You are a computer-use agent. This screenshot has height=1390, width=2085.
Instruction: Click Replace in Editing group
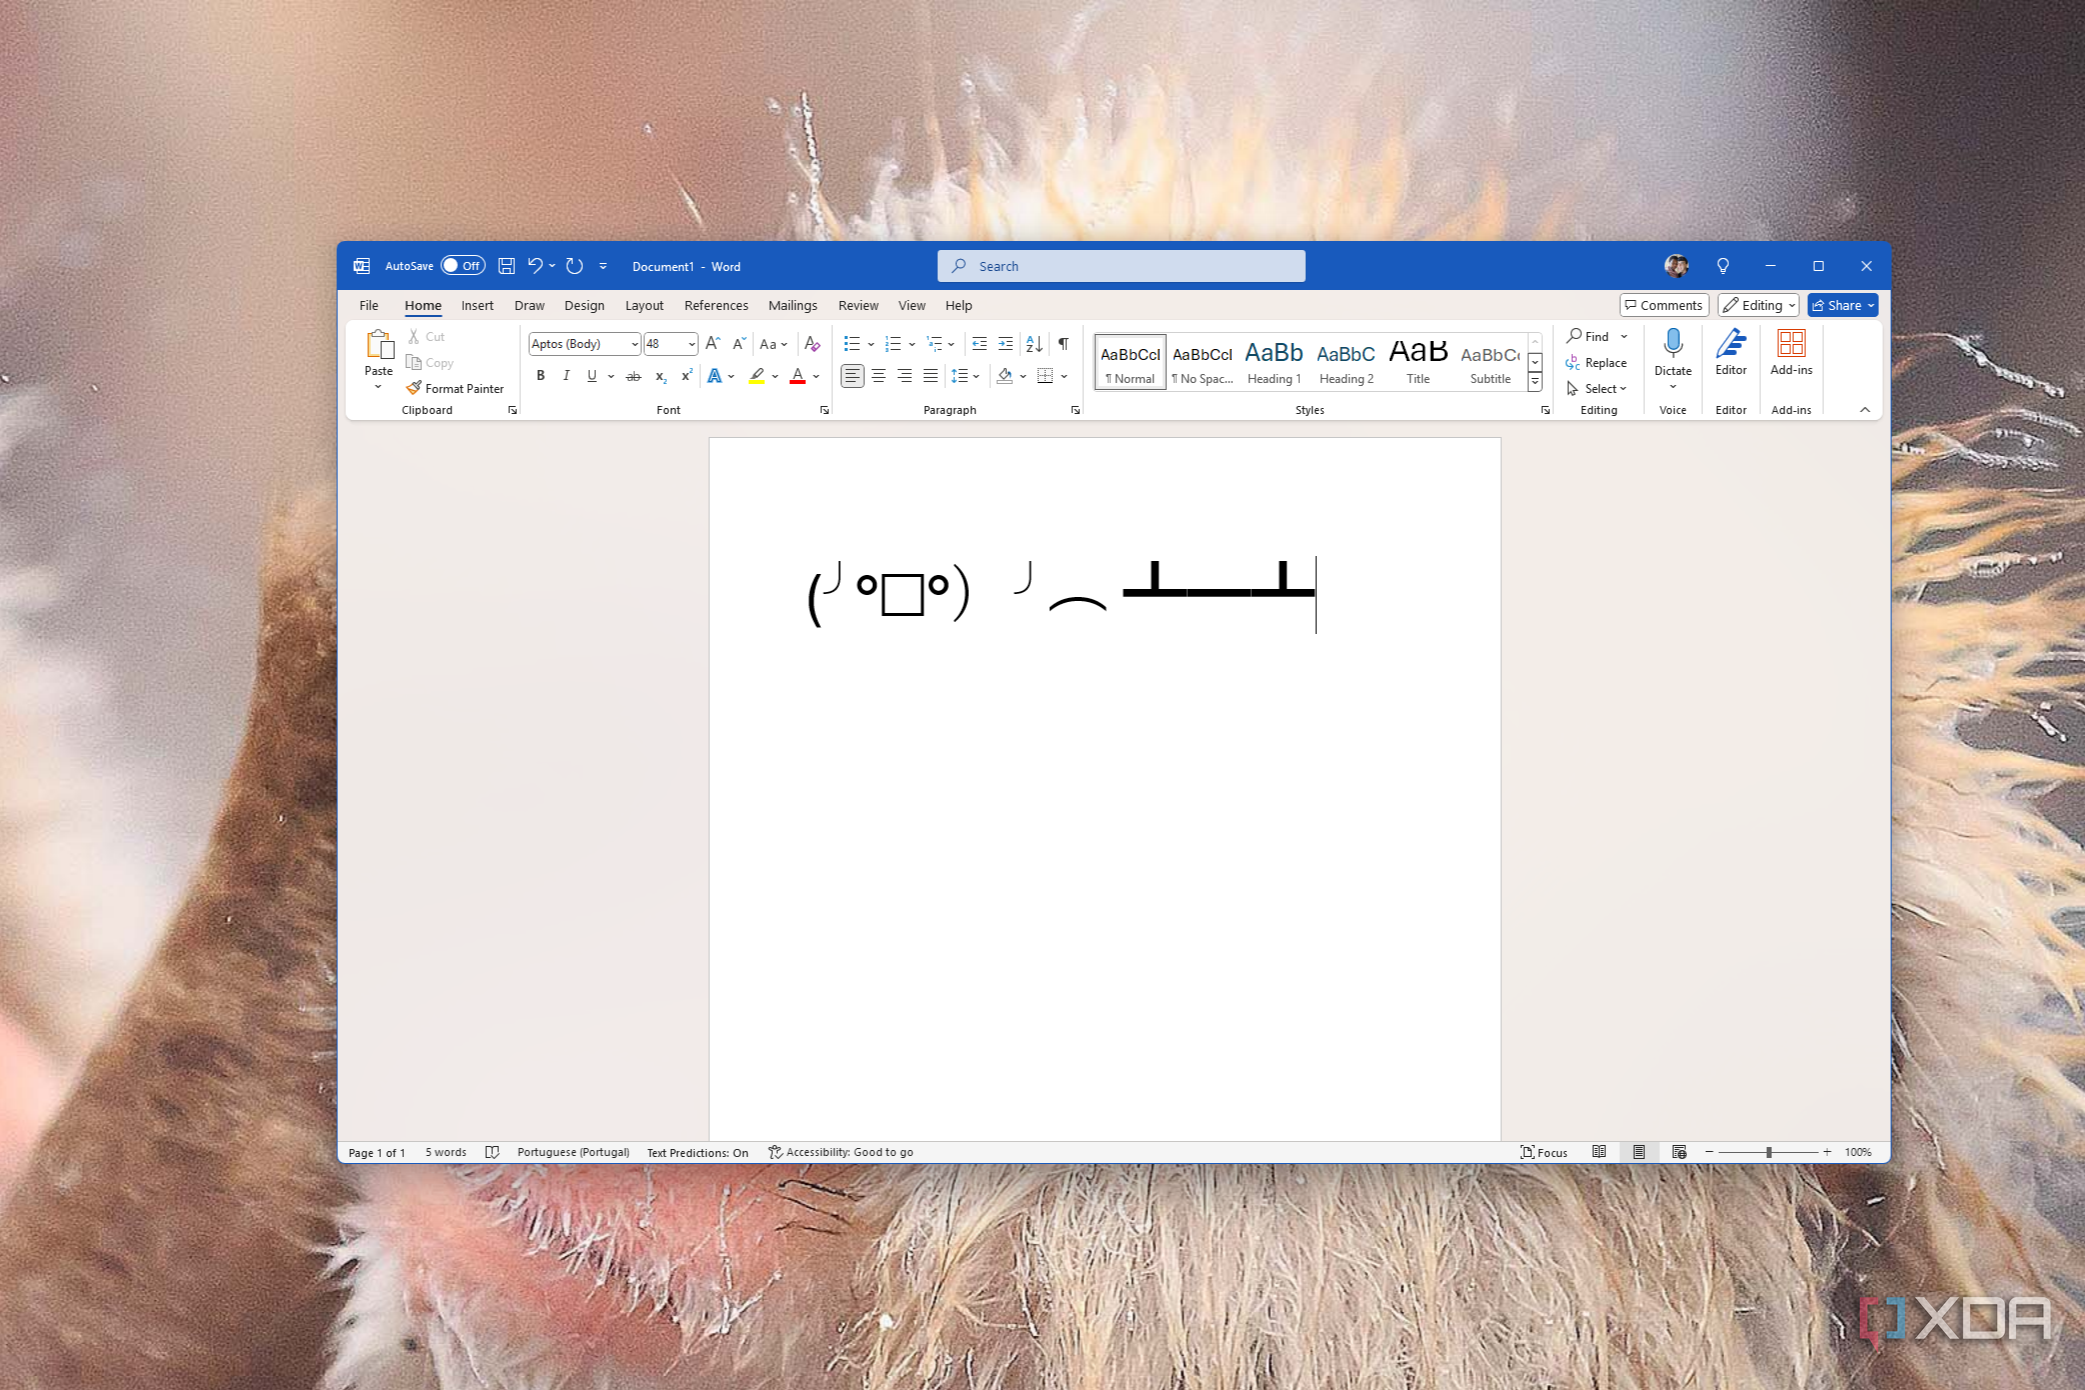coord(1596,362)
